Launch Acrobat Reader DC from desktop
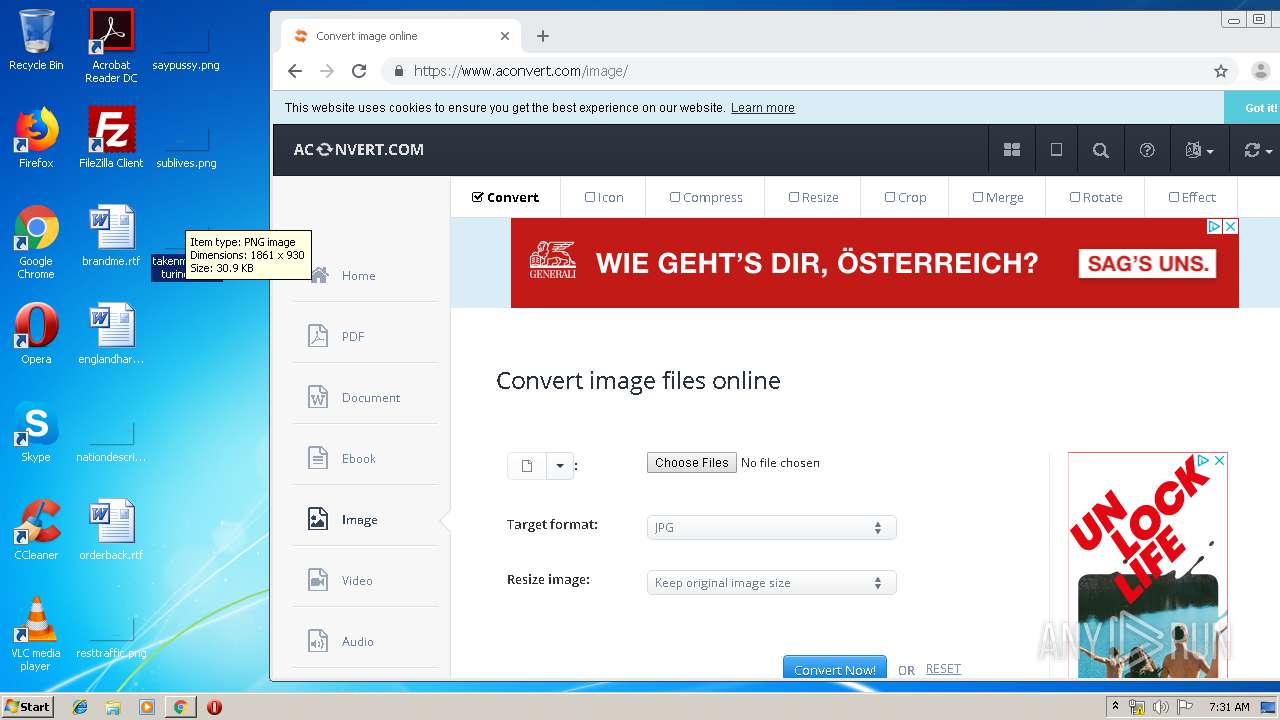 (111, 46)
